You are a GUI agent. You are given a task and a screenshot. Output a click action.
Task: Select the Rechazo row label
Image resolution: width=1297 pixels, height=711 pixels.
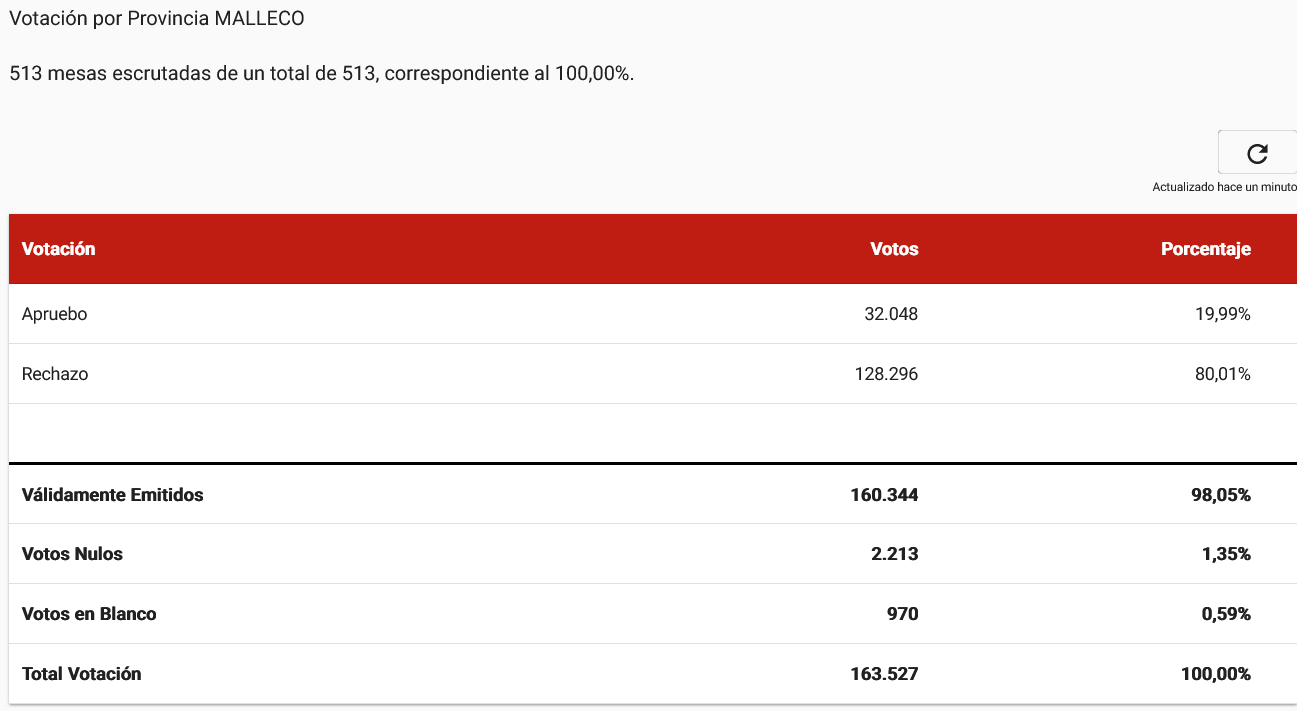[x=55, y=374]
